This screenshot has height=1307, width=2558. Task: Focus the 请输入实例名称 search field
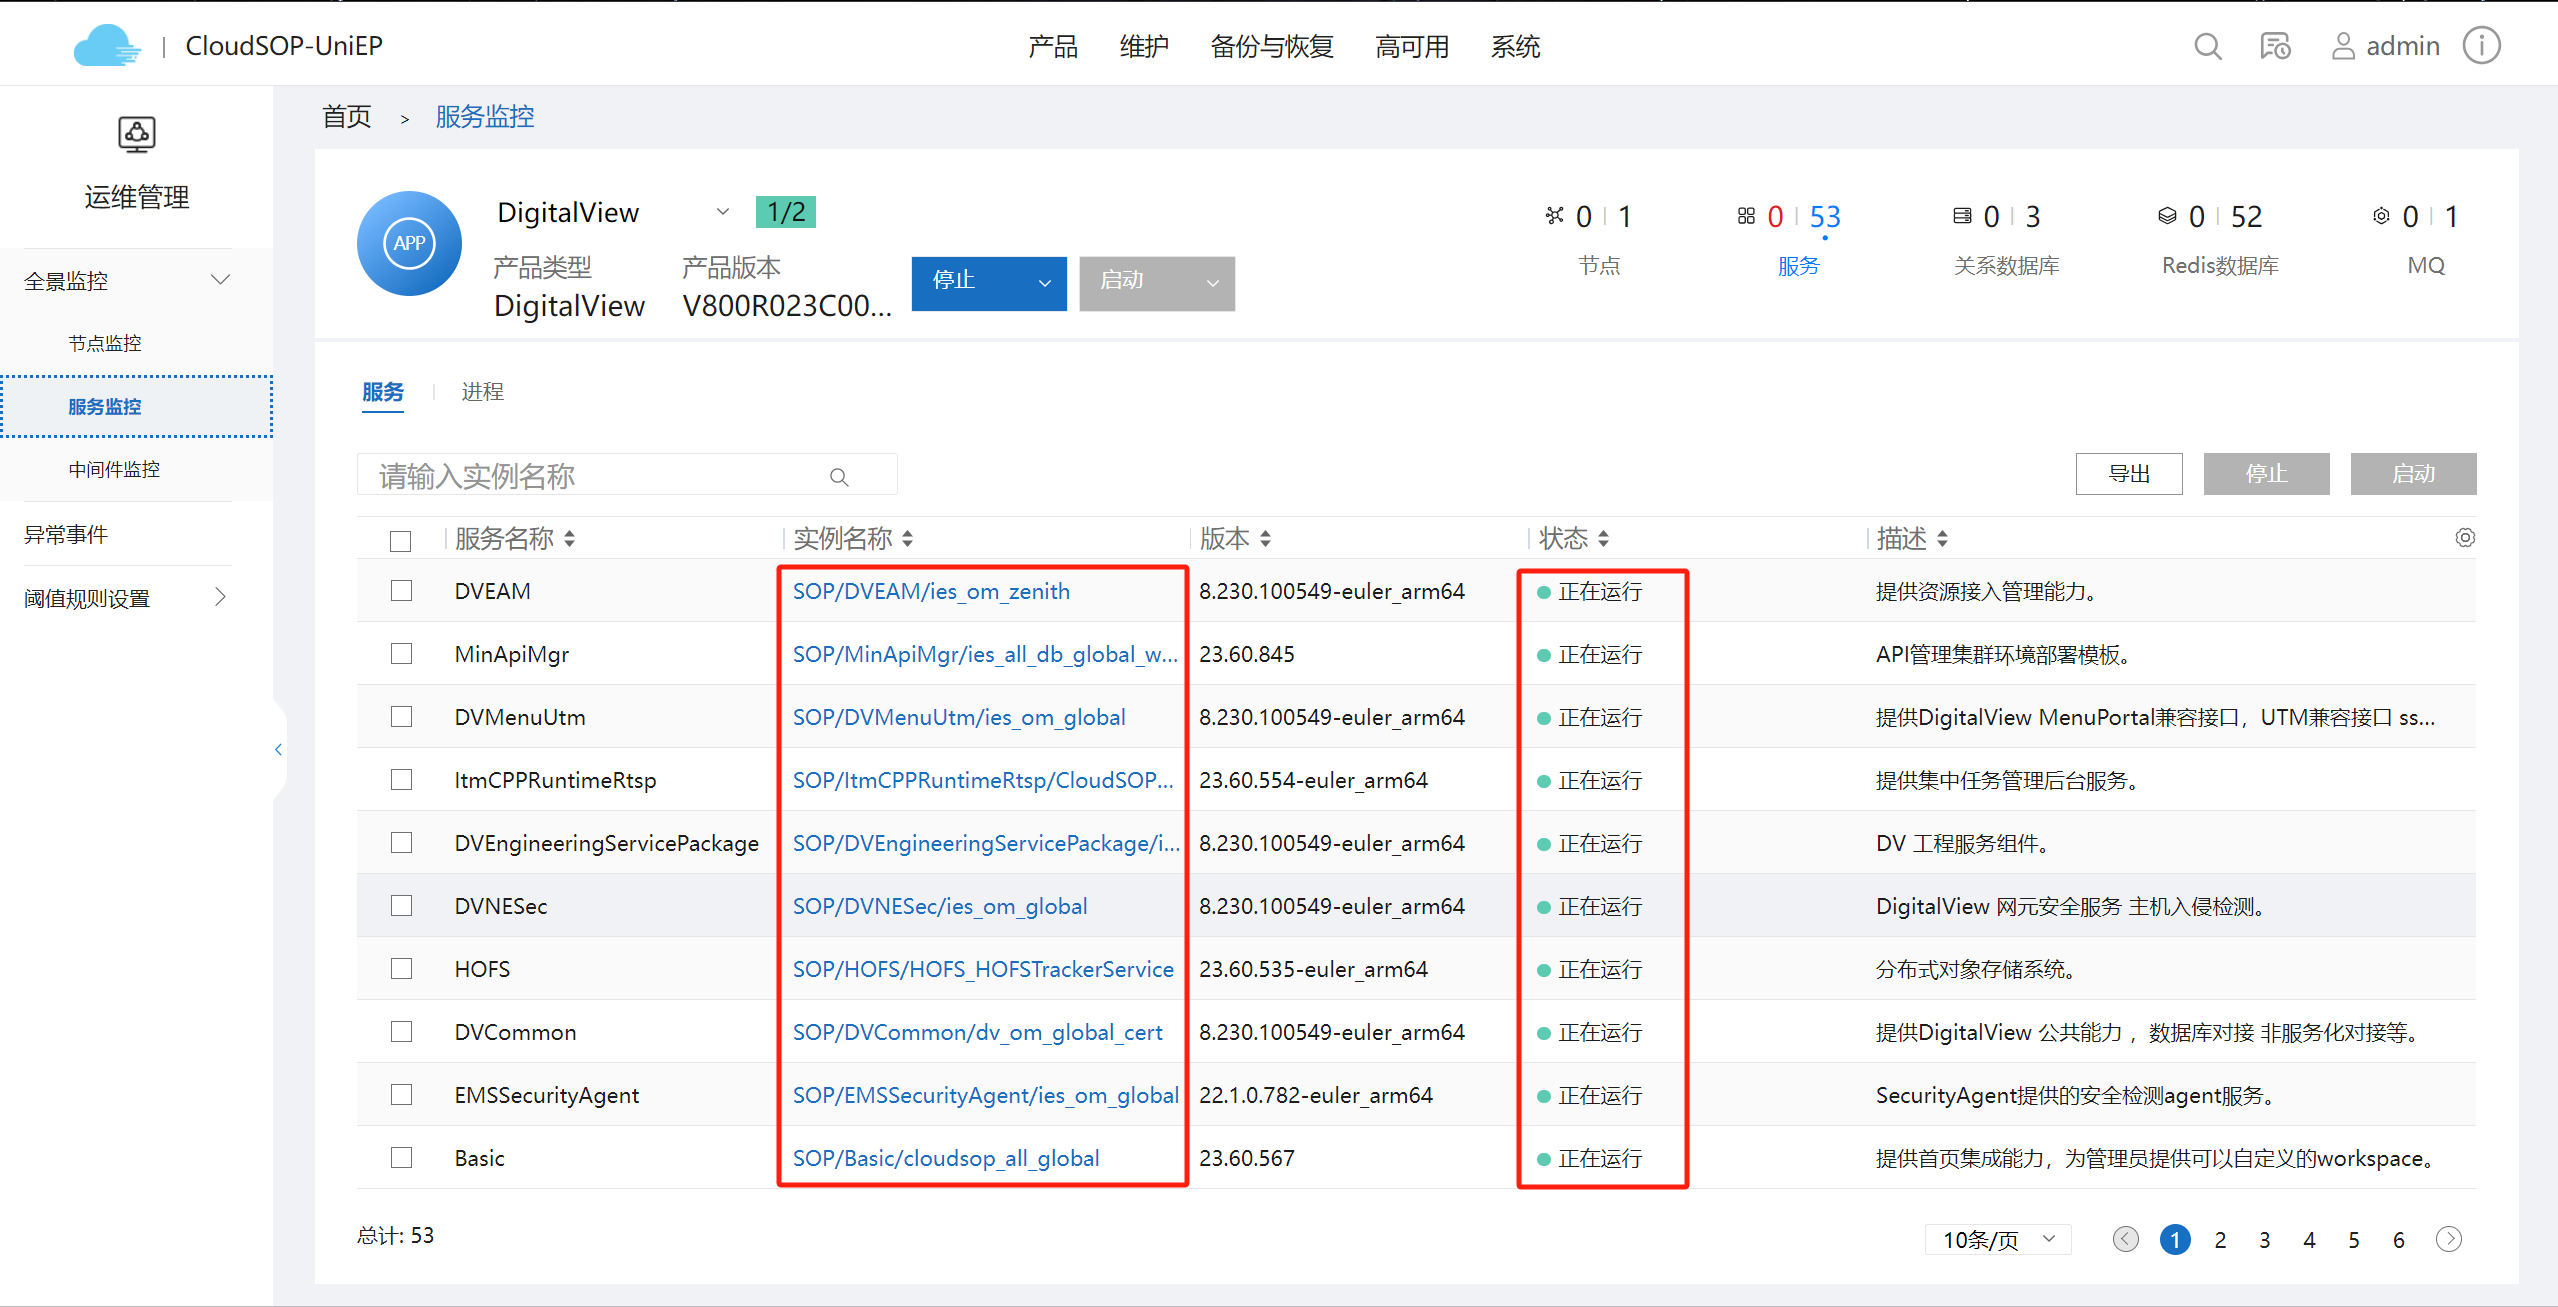(x=626, y=475)
